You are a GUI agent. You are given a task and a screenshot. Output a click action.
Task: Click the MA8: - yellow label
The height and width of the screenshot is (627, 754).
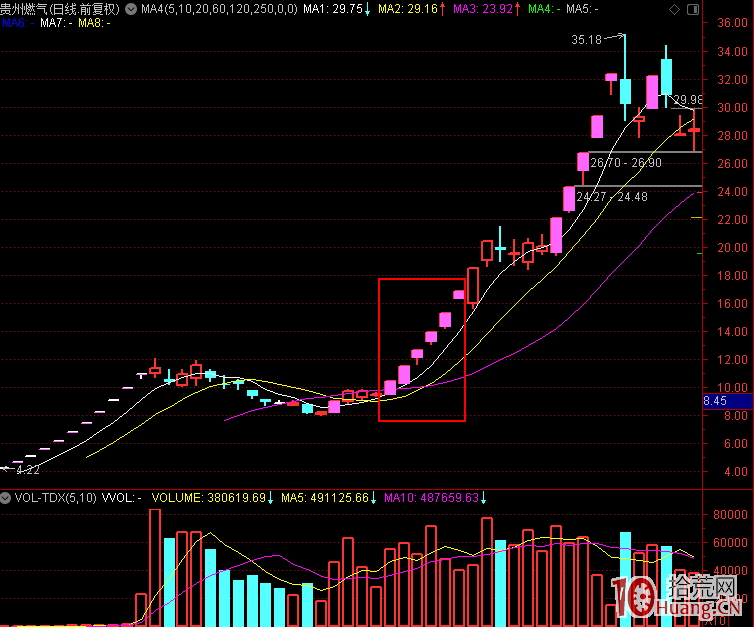(x=94, y=23)
